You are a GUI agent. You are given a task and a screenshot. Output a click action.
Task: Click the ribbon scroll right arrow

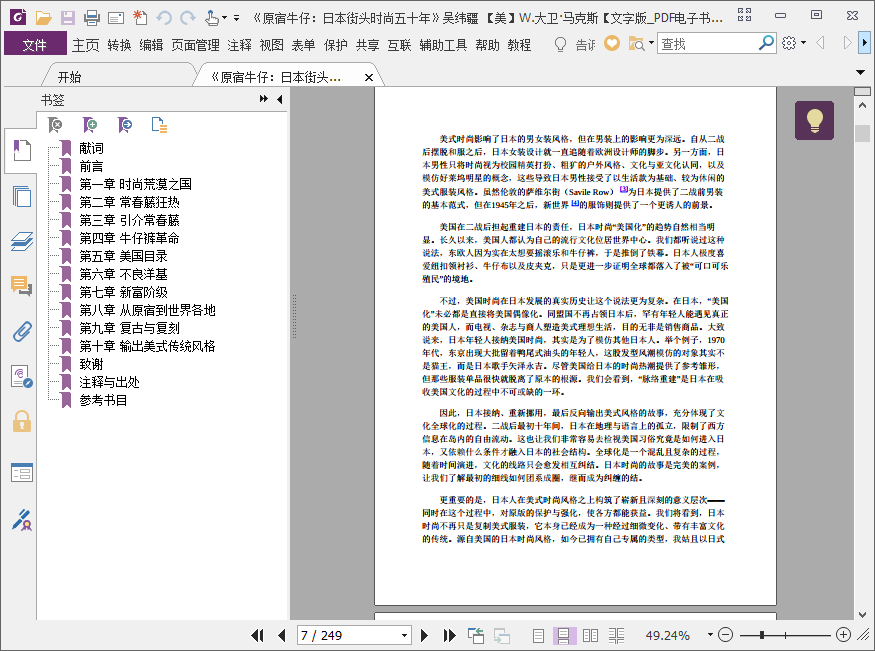(x=865, y=42)
